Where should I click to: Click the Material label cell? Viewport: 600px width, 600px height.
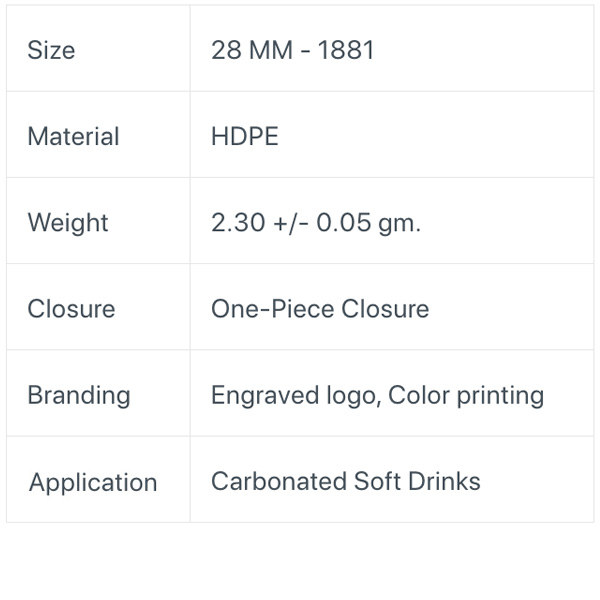pyautogui.click(x=98, y=135)
